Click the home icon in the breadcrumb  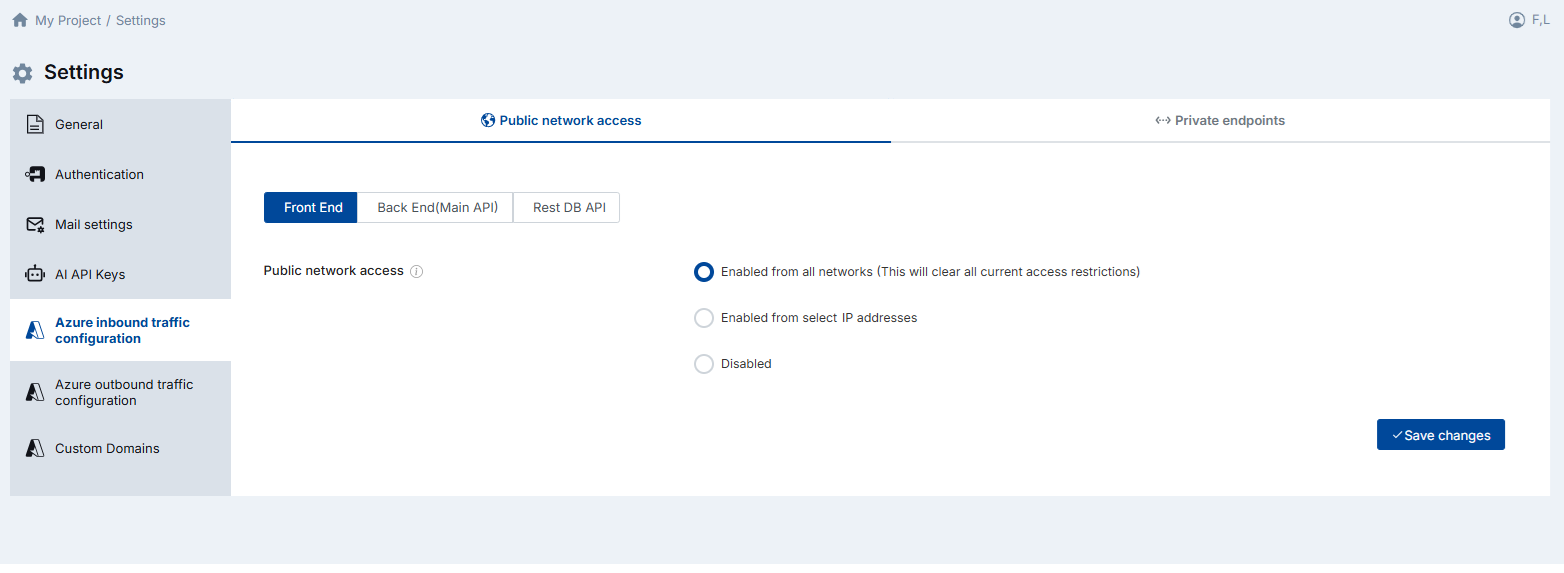pyautogui.click(x=20, y=20)
